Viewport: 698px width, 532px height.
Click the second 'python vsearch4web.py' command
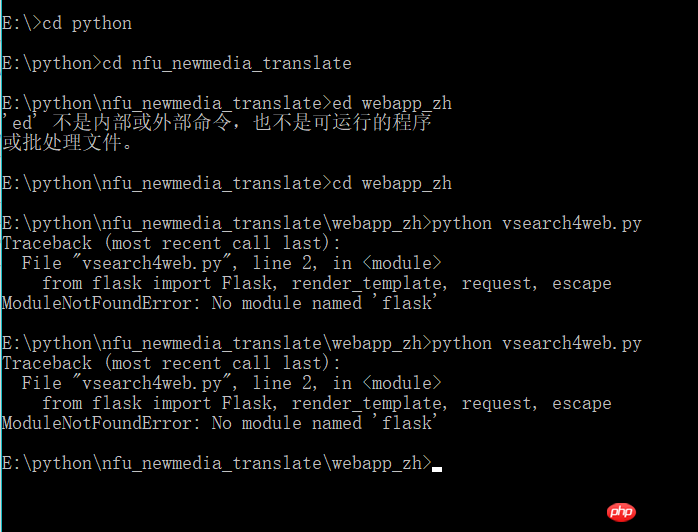[537, 344]
